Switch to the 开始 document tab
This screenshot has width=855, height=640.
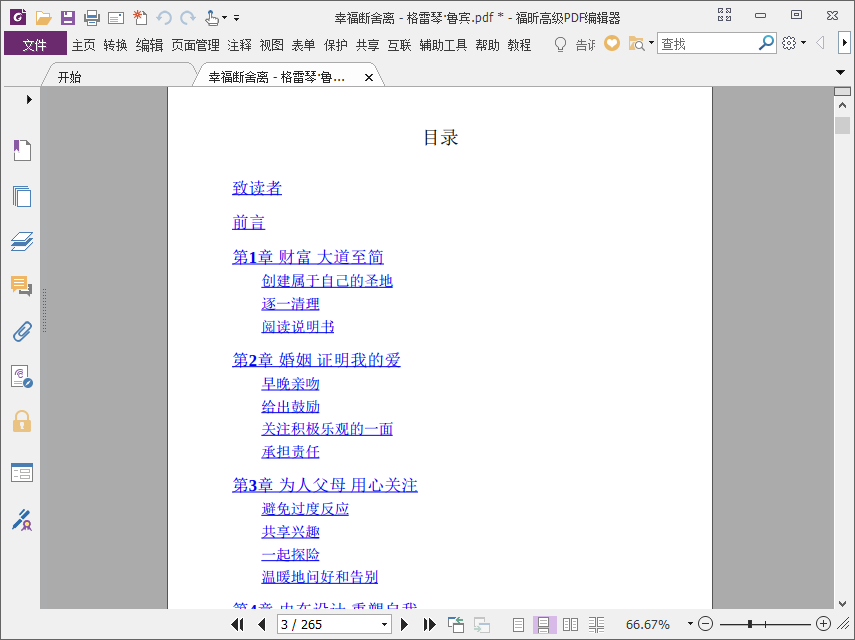[70, 77]
